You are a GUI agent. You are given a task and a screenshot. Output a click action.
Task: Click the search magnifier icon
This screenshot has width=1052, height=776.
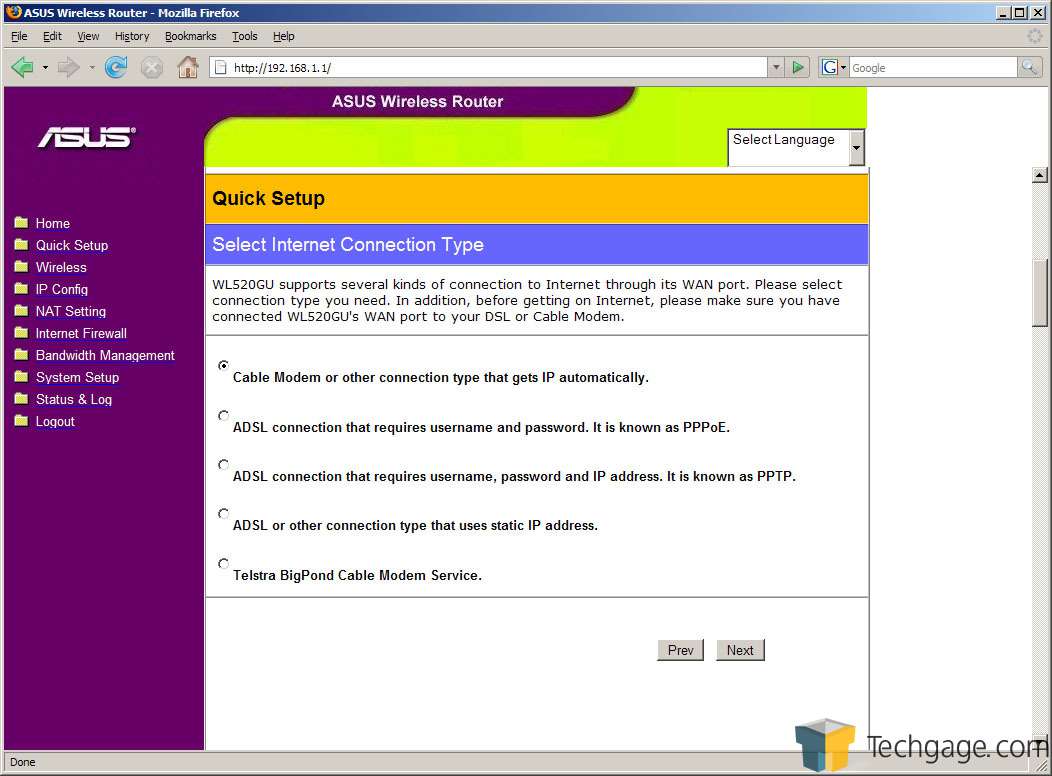[1029, 67]
